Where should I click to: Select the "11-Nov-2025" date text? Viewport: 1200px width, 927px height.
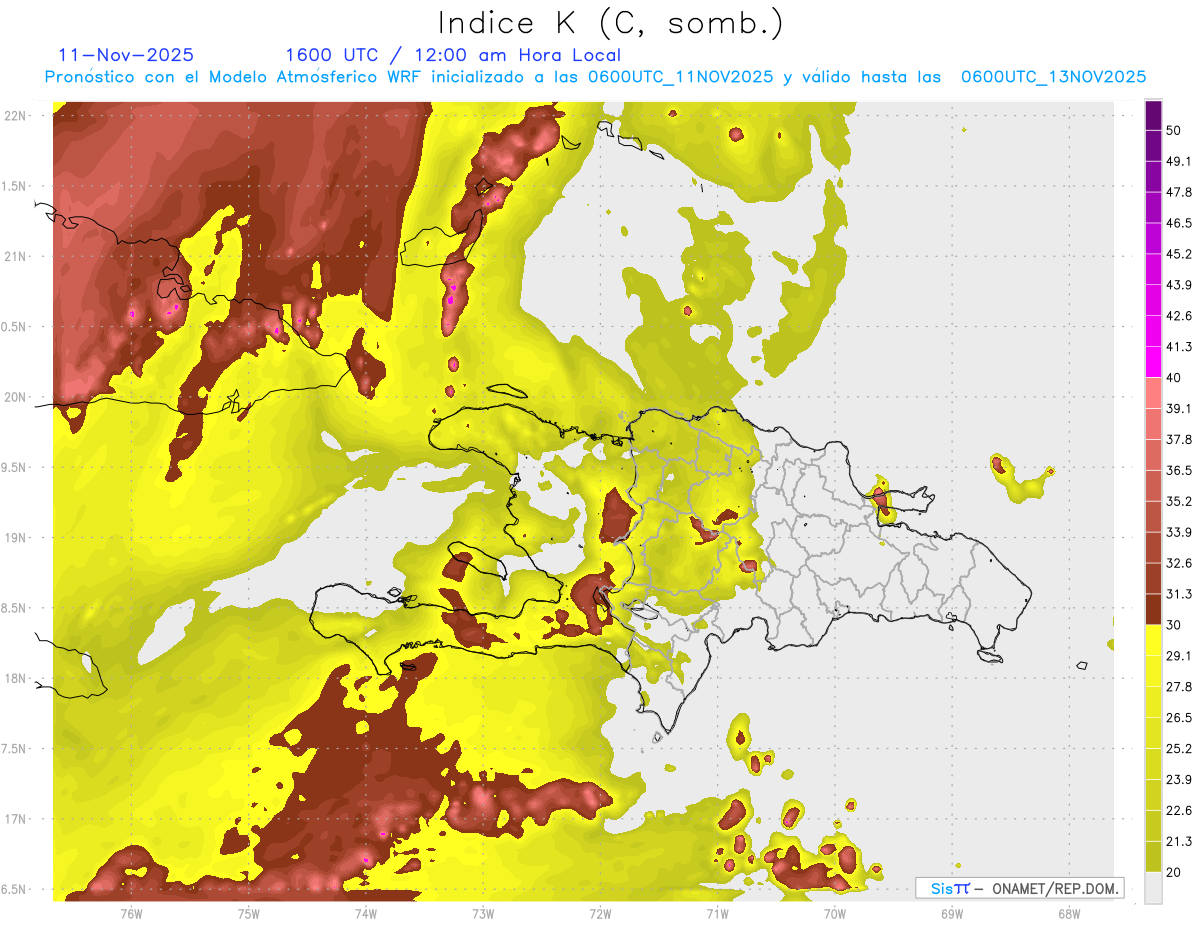click(x=126, y=55)
